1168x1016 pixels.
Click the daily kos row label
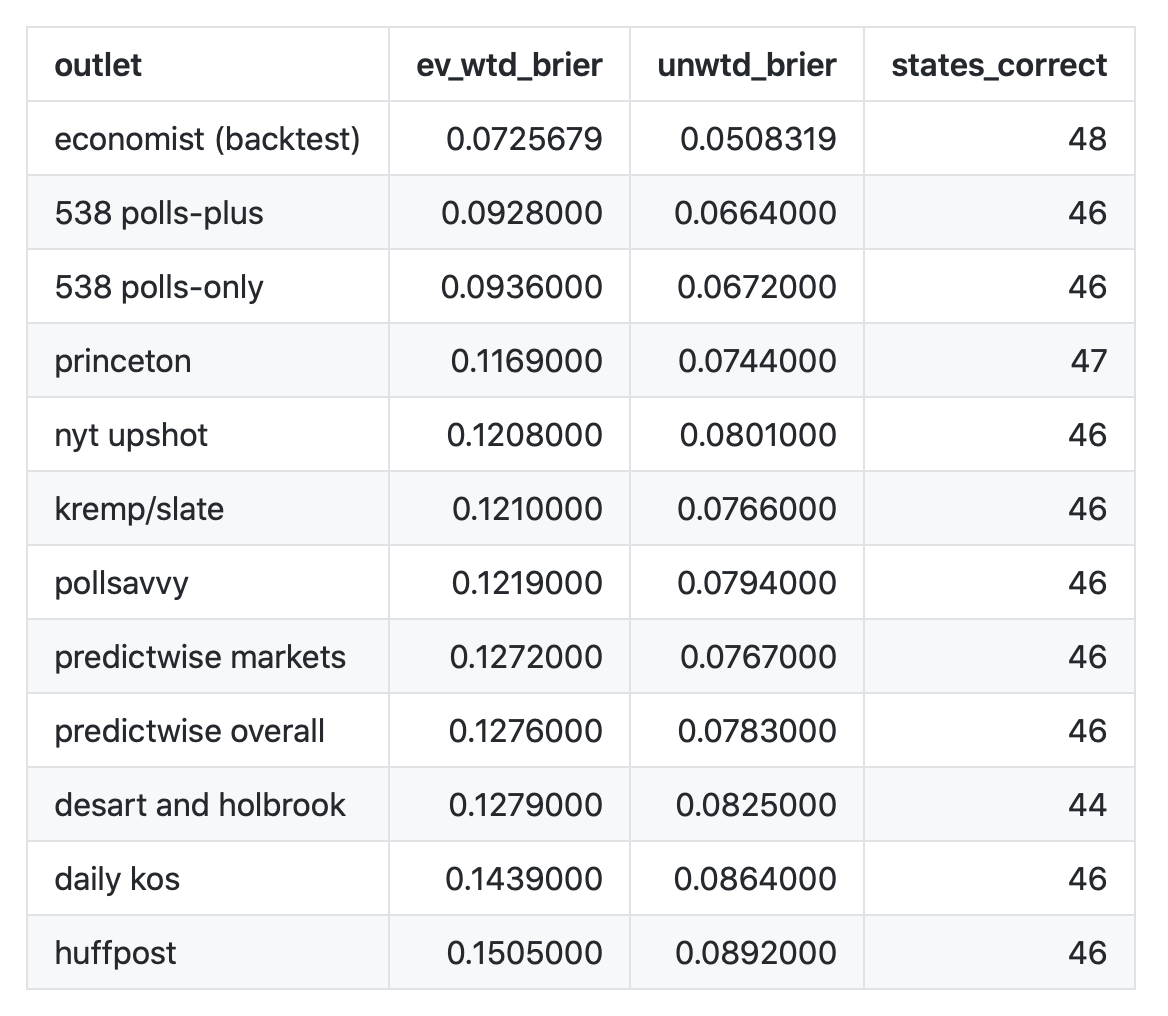coord(117,879)
